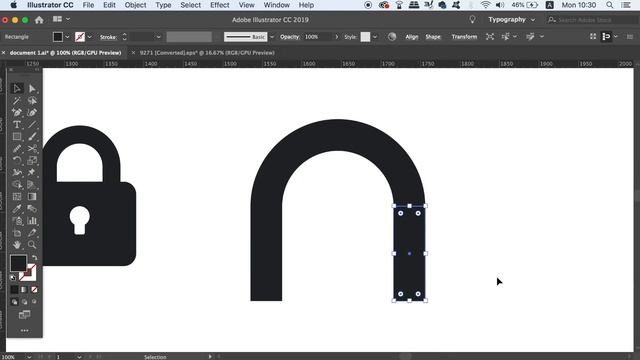Open the Basic brush definition dropdown

coord(272,37)
